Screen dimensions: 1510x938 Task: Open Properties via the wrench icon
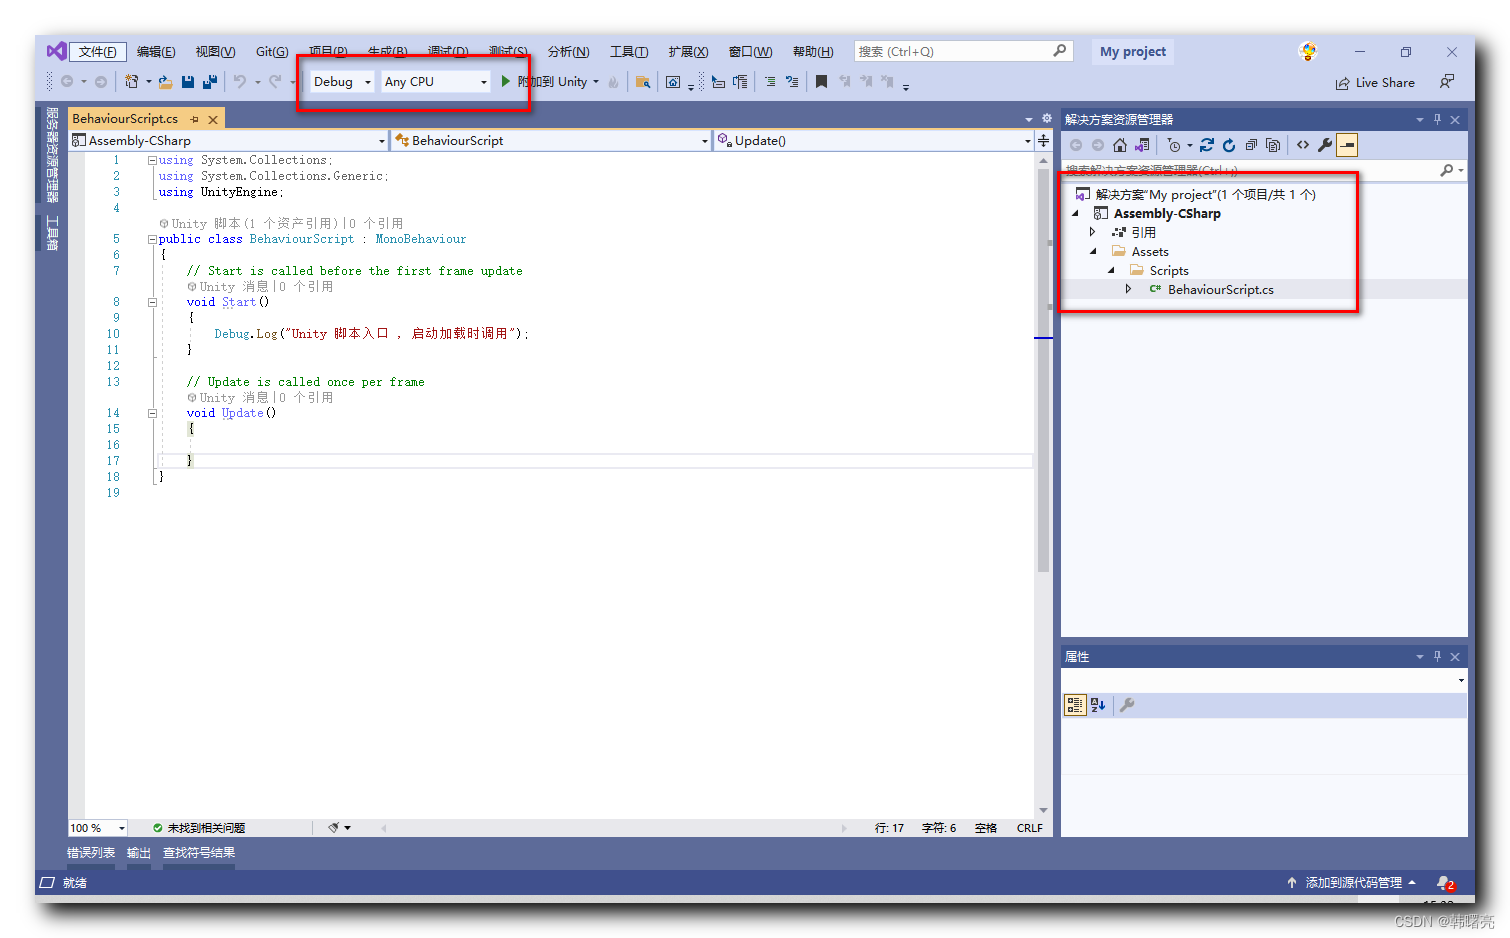coord(1325,145)
